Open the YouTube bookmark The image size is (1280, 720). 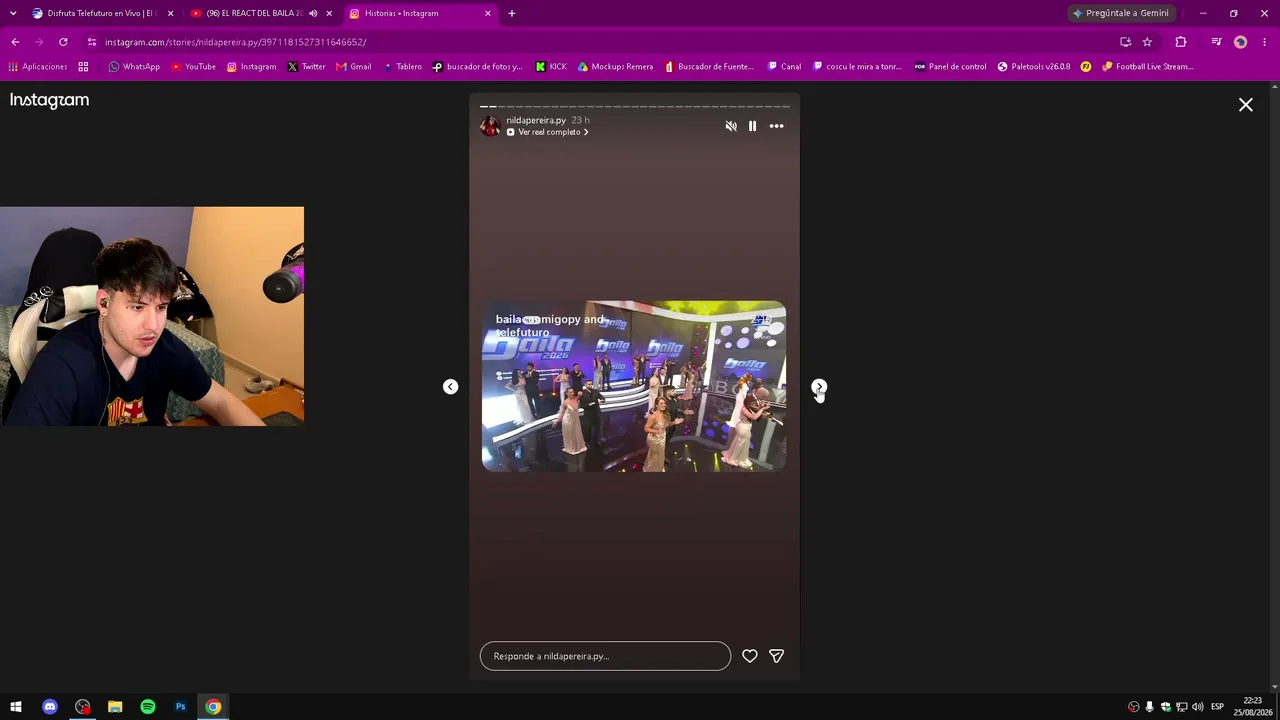tap(193, 67)
